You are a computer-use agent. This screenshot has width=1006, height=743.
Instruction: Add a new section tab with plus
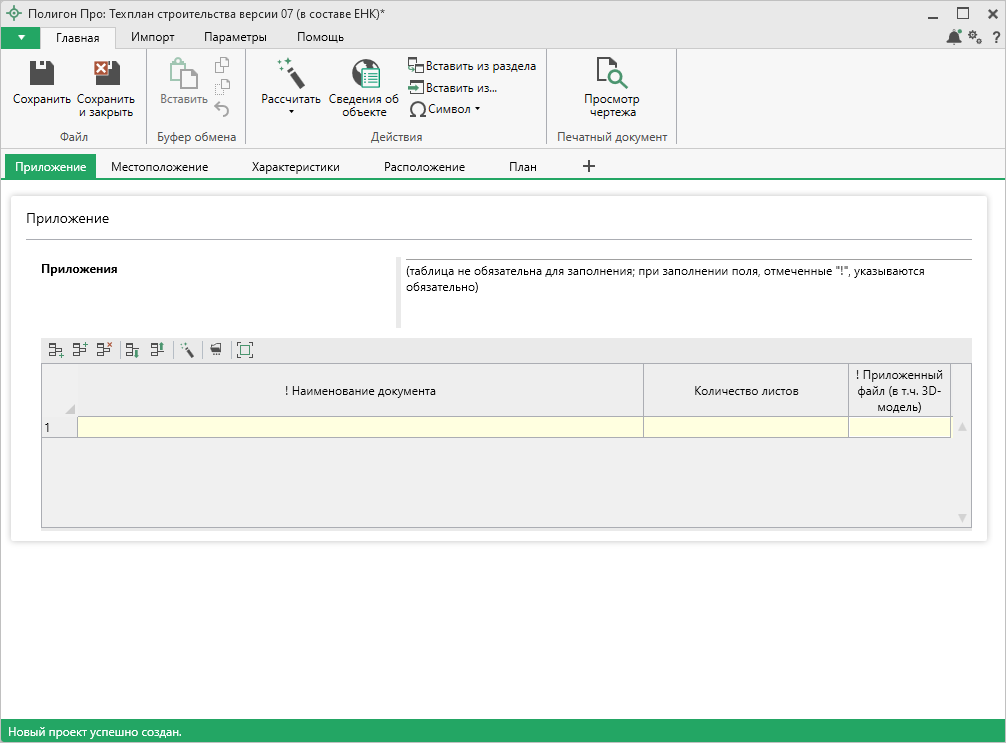[588, 166]
